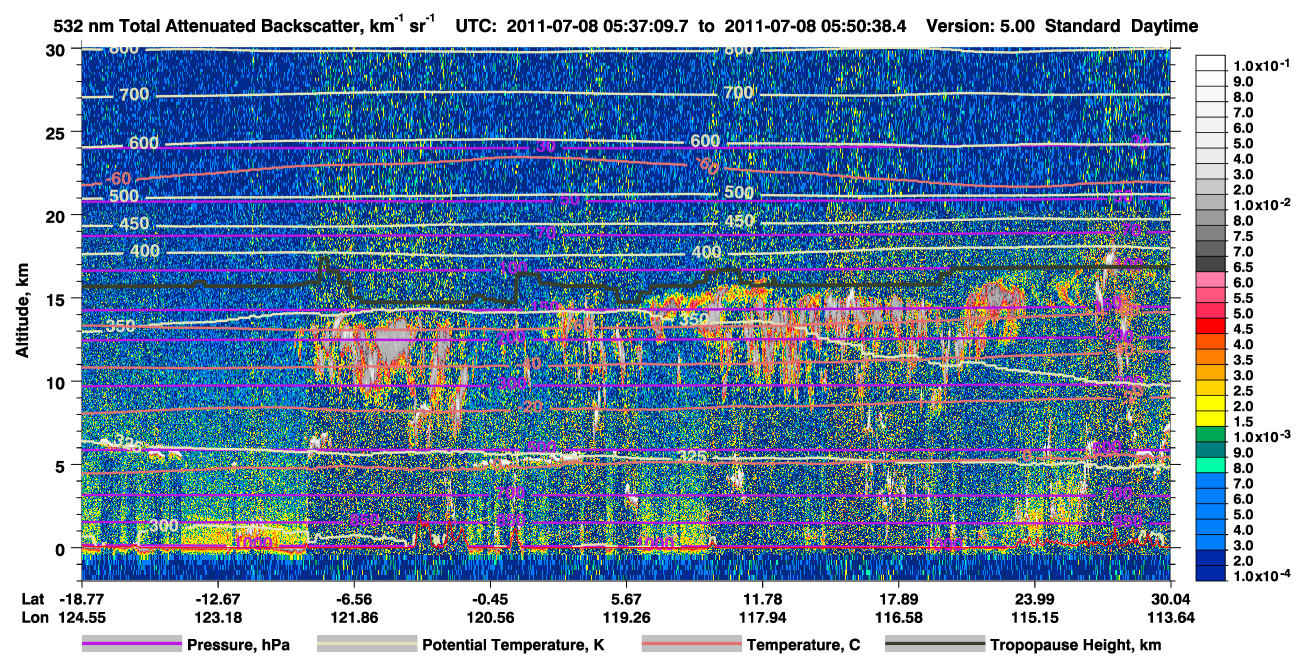Viewport: 1300px width, 667px height.
Task: Click the 'Version: 5.00' text
Action: [981, 28]
